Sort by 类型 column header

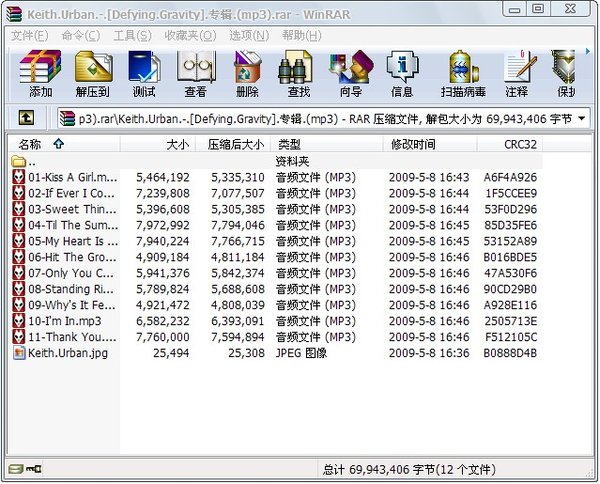point(327,145)
